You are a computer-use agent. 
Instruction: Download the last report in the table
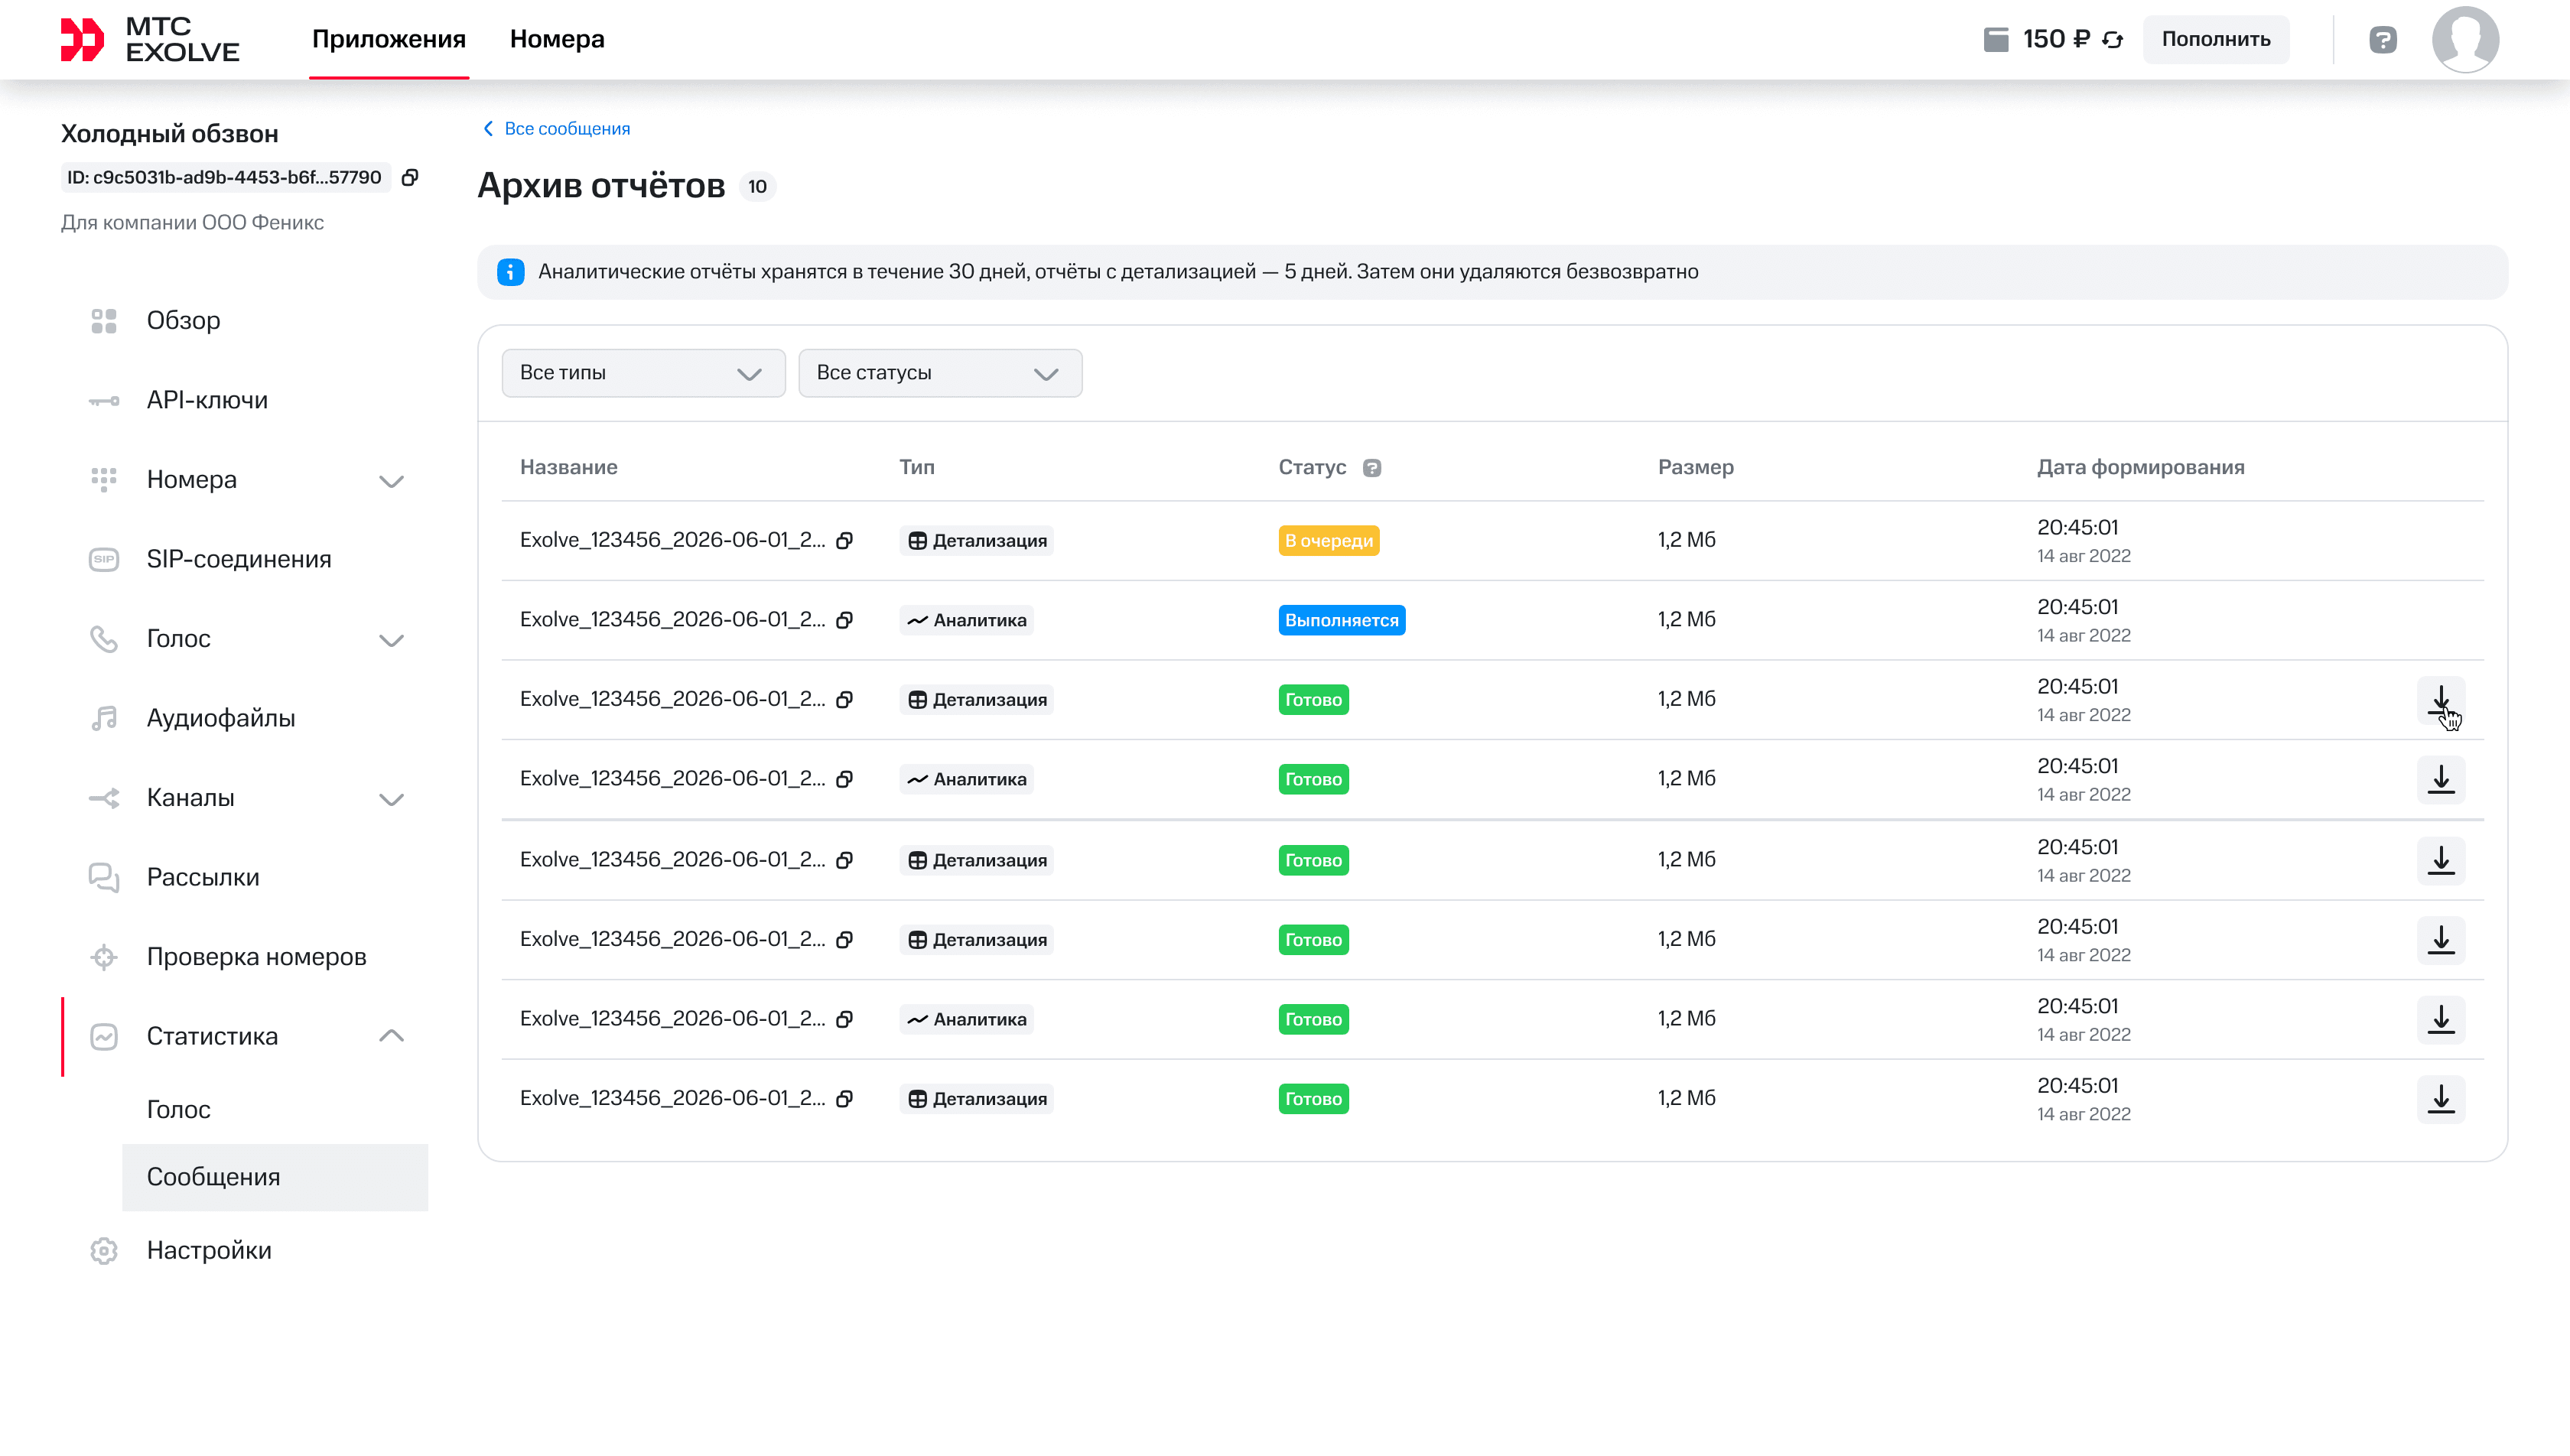tap(2441, 1098)
